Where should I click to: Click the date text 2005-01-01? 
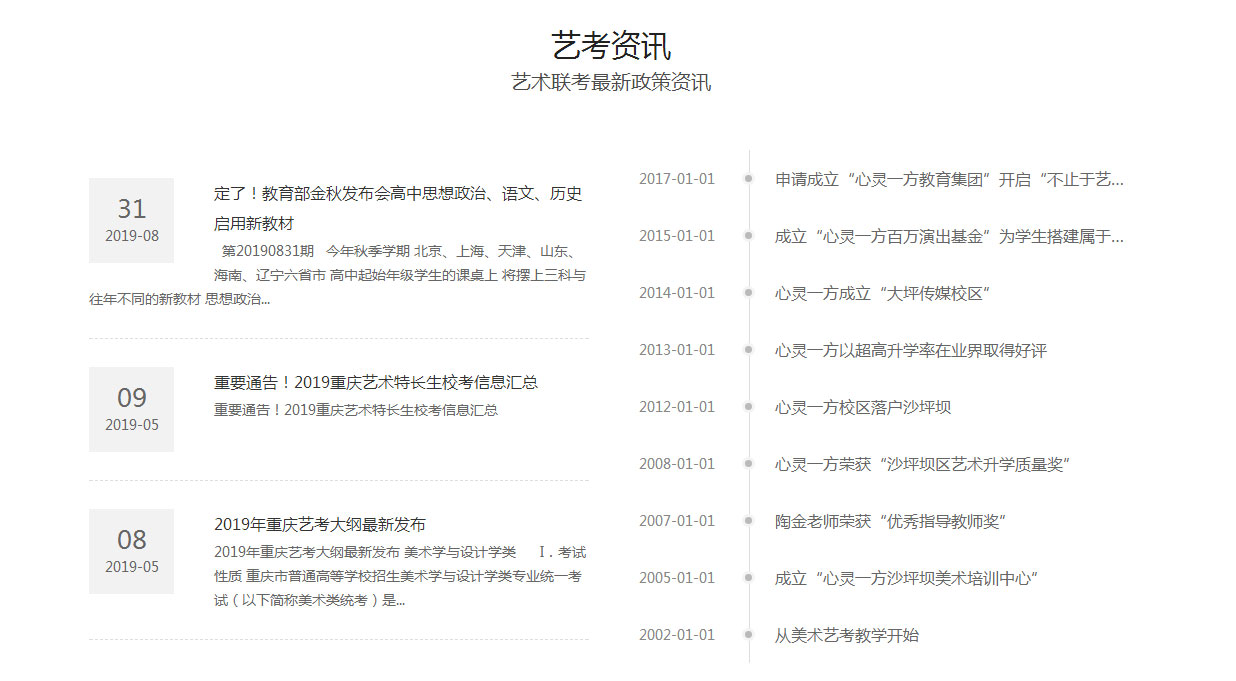(x=677, y=579)
